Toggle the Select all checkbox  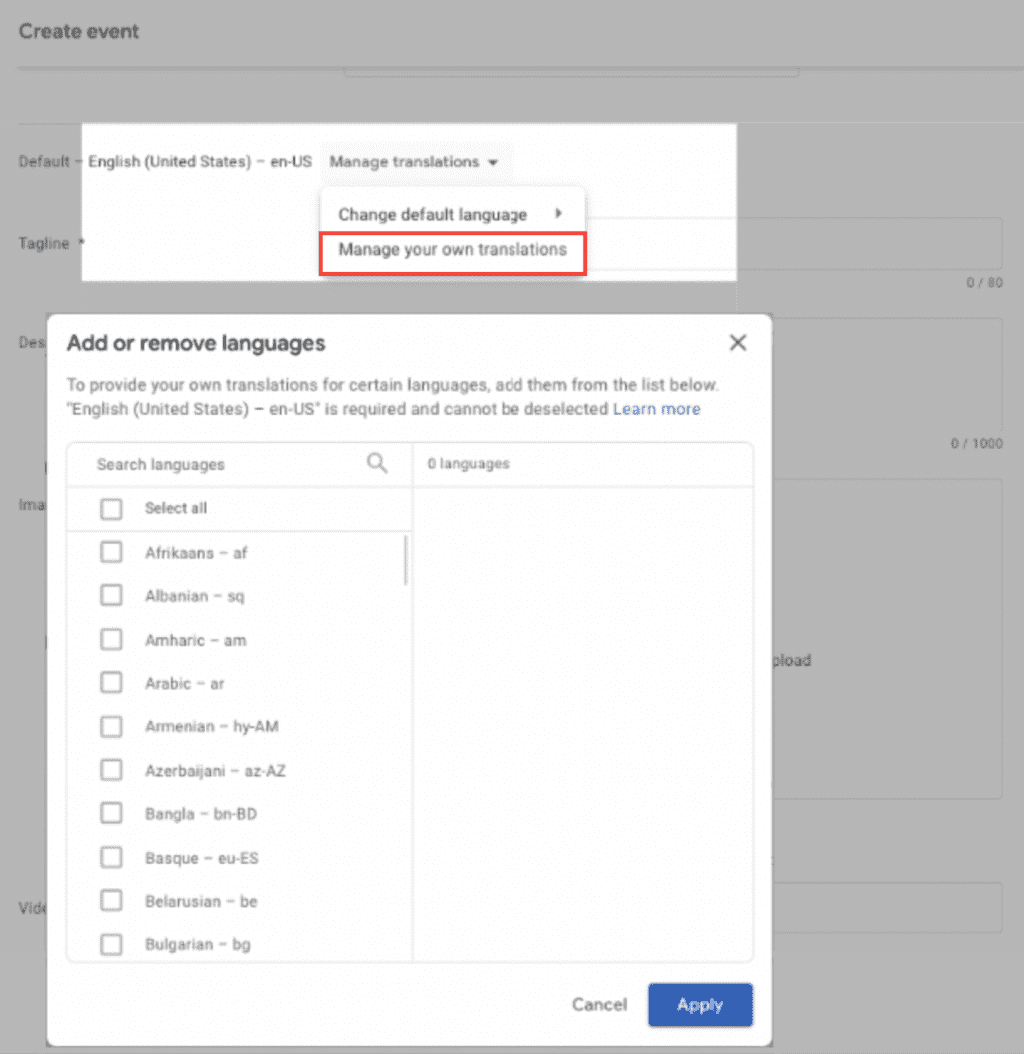(111, 508)
